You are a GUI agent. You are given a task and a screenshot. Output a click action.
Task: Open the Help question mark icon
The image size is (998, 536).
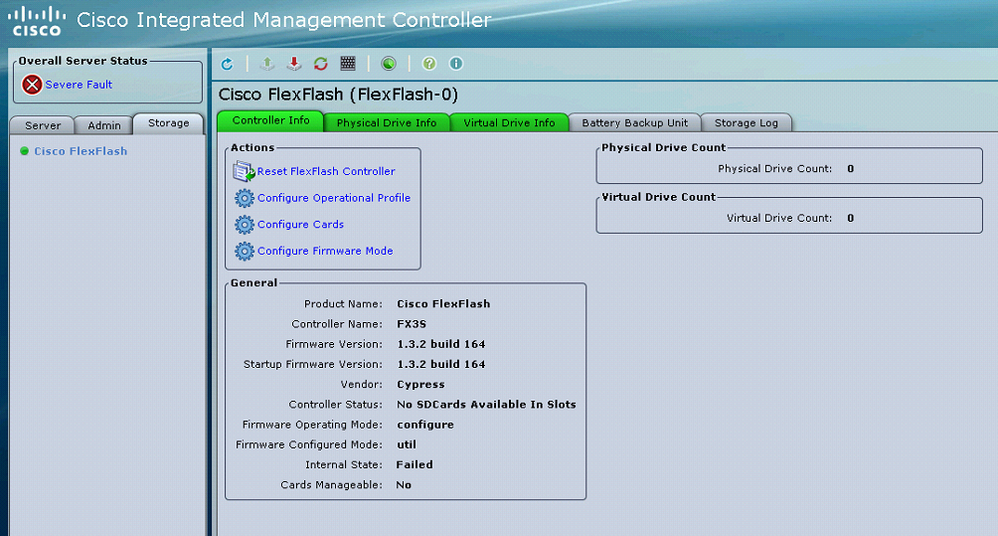[429, 64]
